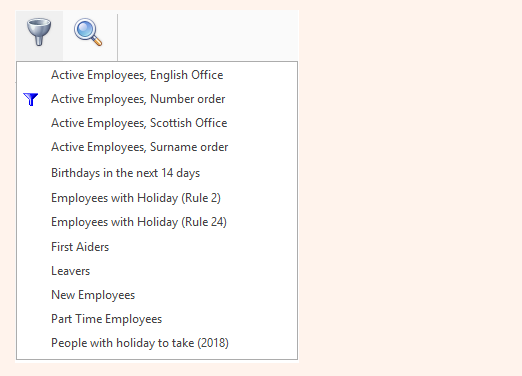Select Birthdays in the next 14 days

125,173
